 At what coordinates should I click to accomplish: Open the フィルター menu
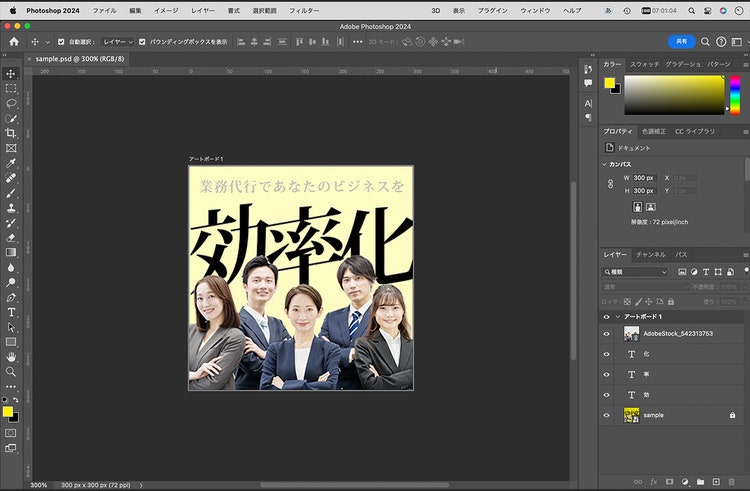click(304, 11)
